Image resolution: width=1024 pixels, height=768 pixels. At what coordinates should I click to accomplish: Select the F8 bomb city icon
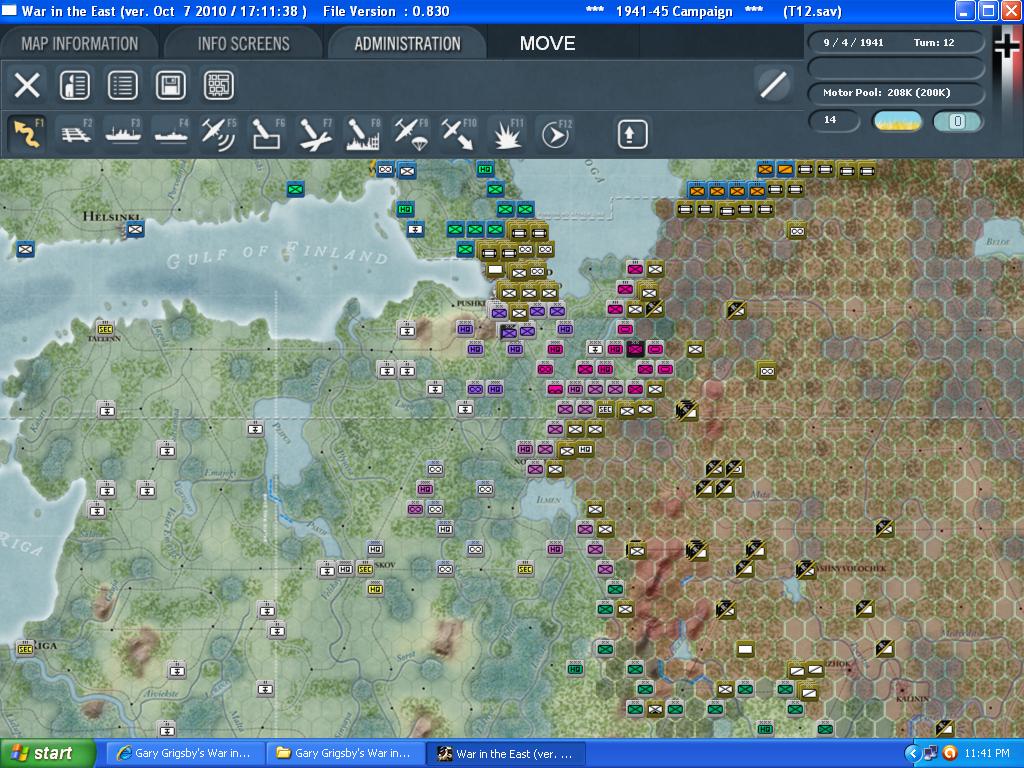[x=363, y=134]
